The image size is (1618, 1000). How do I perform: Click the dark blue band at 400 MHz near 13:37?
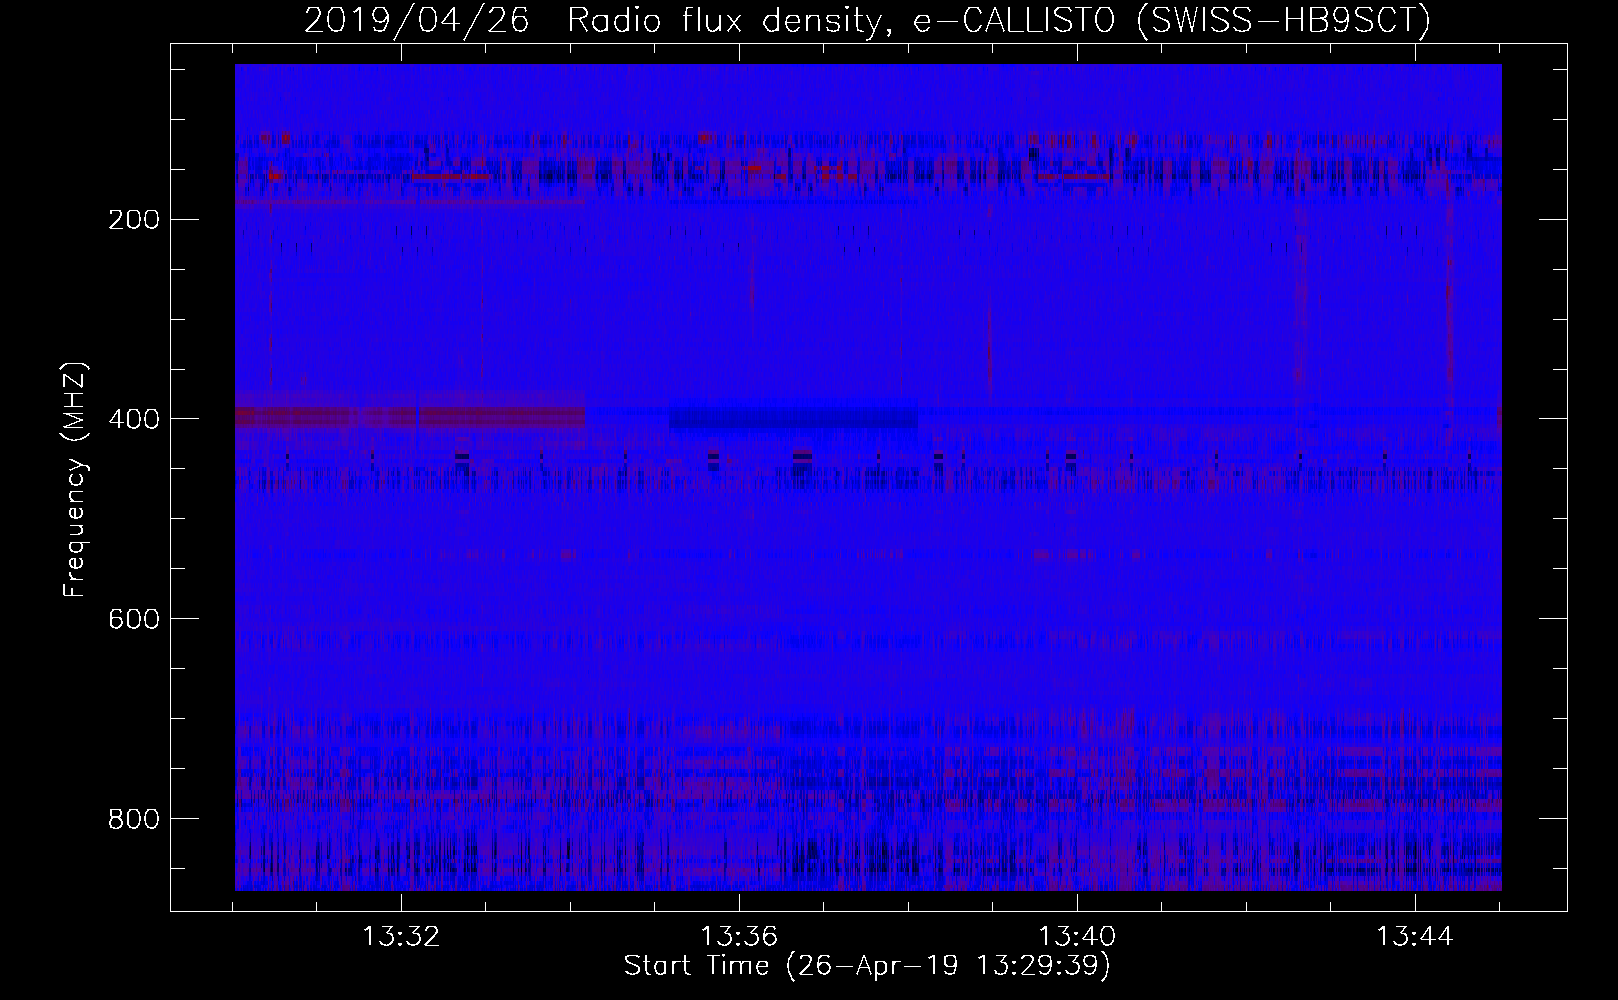[793, 418]
